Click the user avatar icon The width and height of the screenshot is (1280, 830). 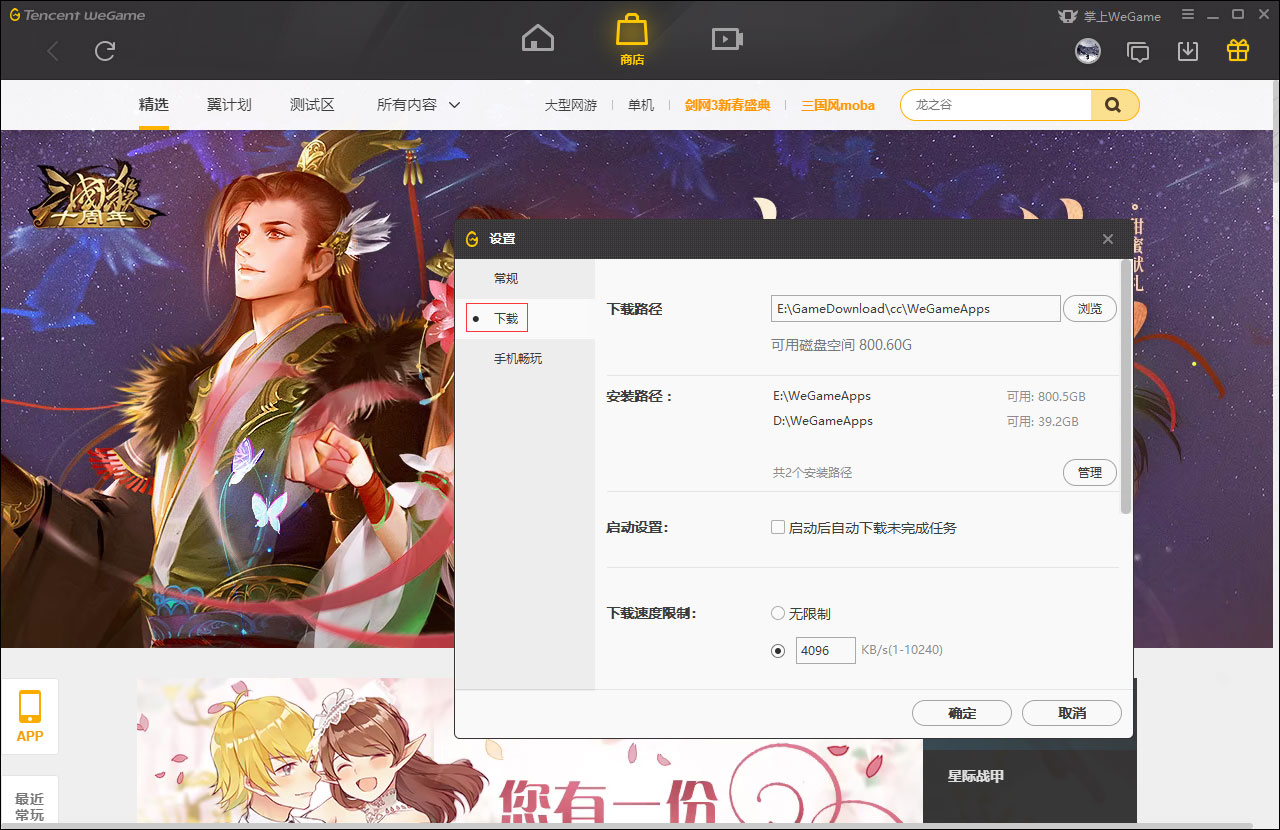tap(1088, 50)
